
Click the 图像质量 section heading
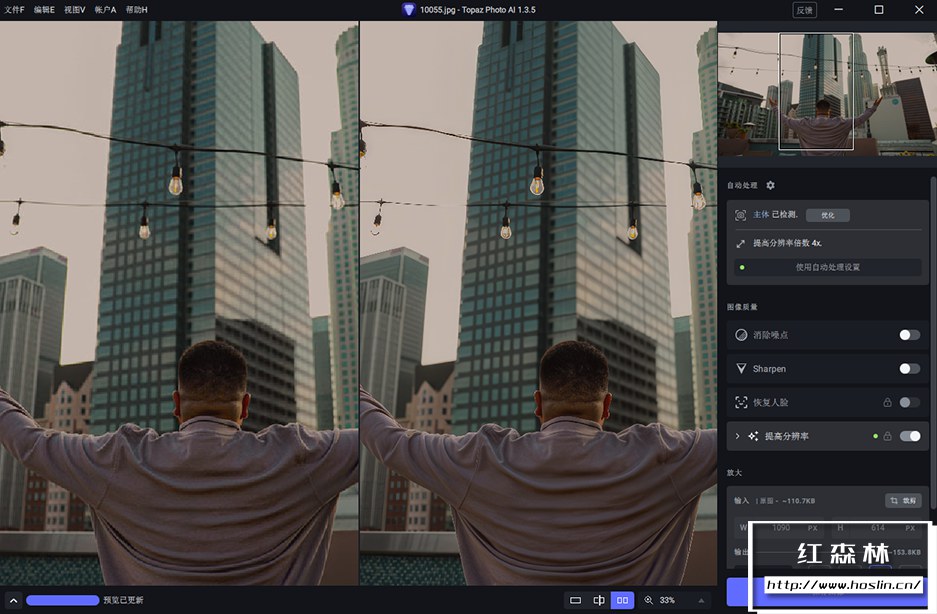pos(742,307)
